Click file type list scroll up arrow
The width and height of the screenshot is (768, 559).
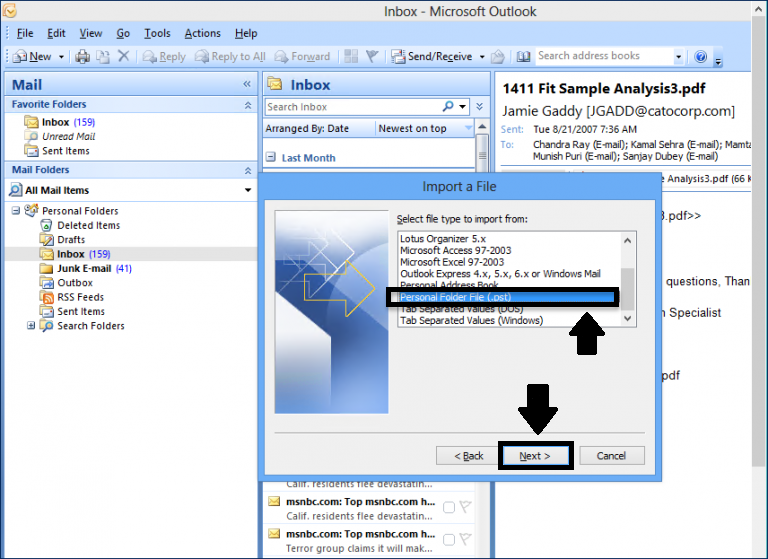pyautogui.click(x=627, y=240)
